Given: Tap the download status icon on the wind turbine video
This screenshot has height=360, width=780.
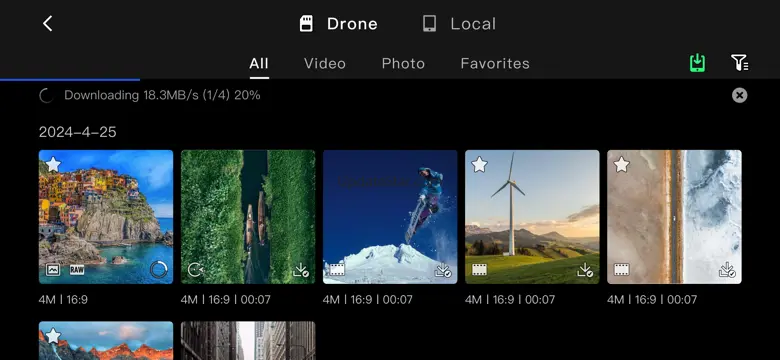Looking at the screenshot, I should coord(585,270).
